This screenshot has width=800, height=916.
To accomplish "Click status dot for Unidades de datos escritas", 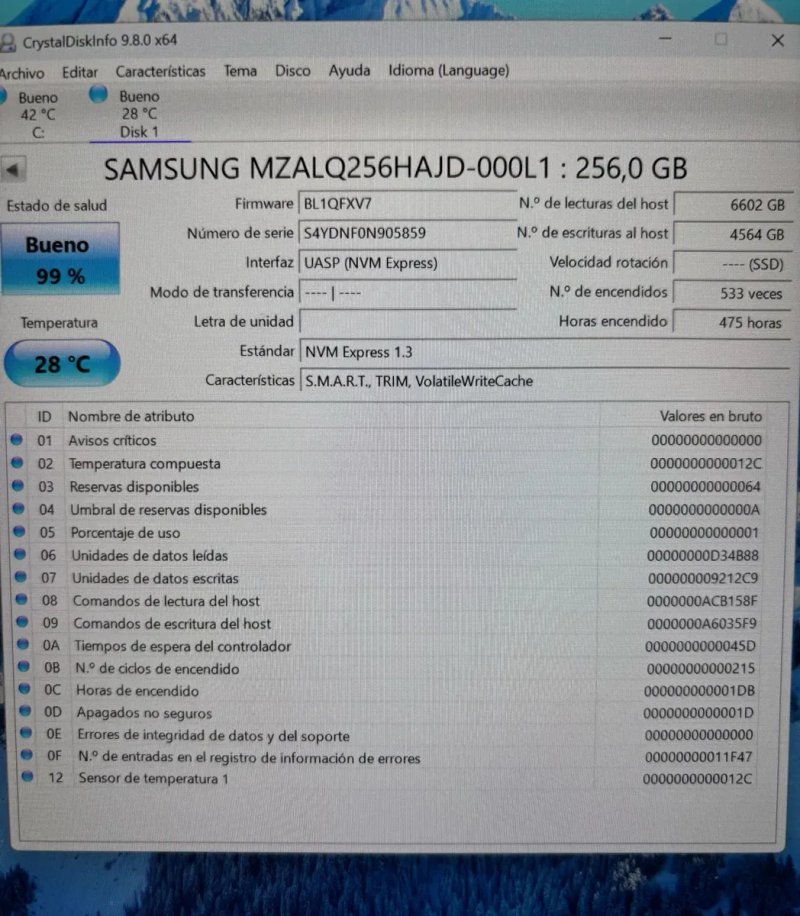I will click(x=20, y=577).
